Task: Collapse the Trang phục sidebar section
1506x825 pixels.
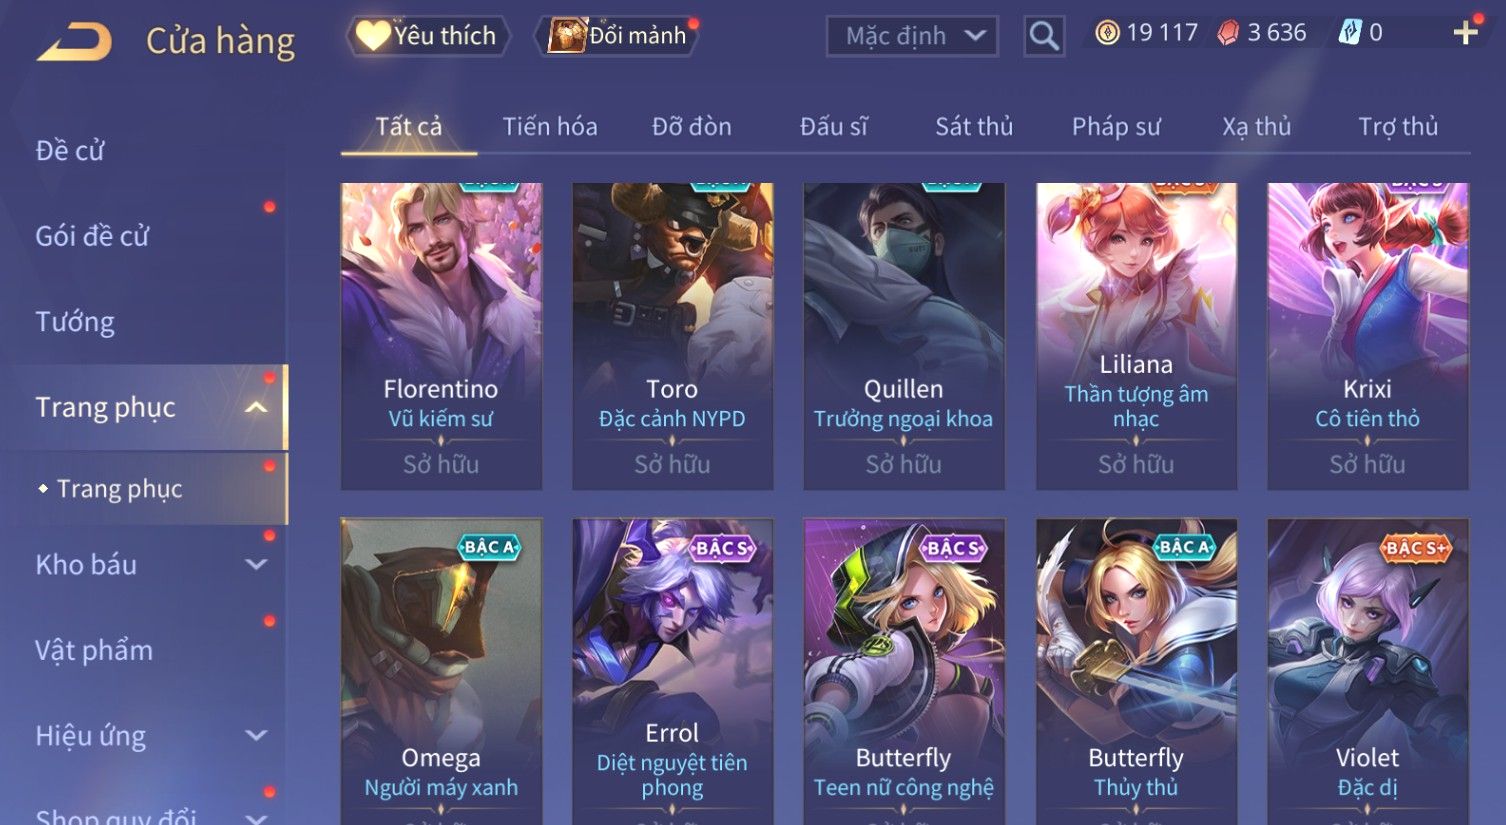Action: click(256, 408)
